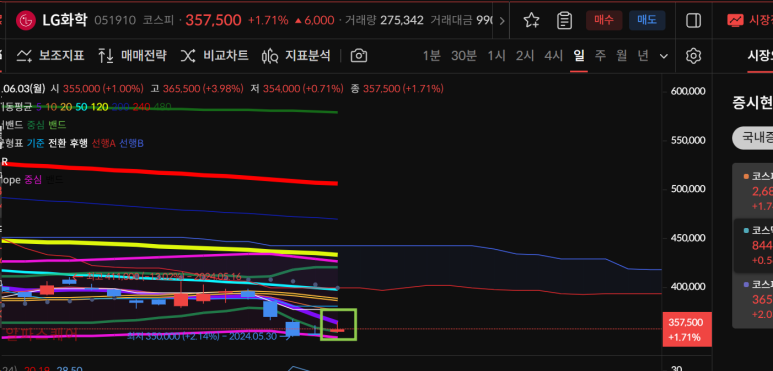Expand the header ticker info chevron
The width and height of the screenshot is (773, 371).
click(502, 21)
